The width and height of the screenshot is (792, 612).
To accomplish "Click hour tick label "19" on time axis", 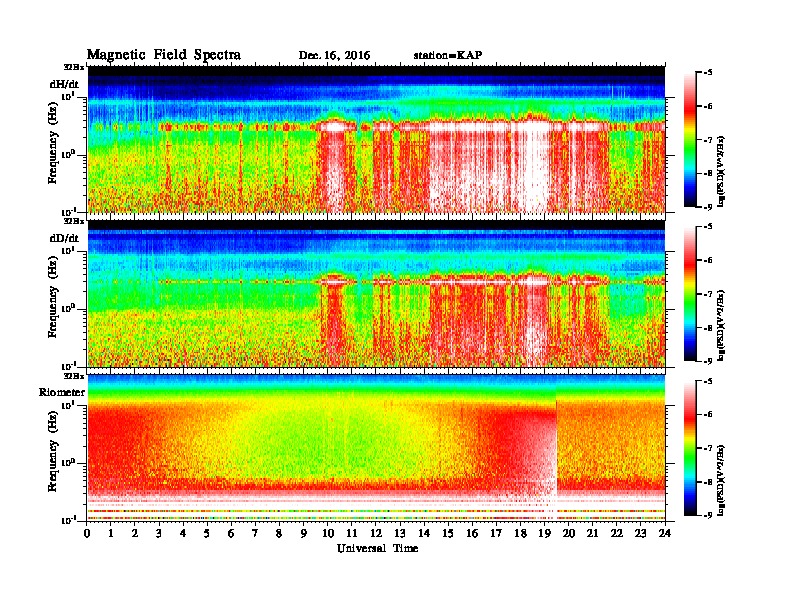I will coord(544,533).
